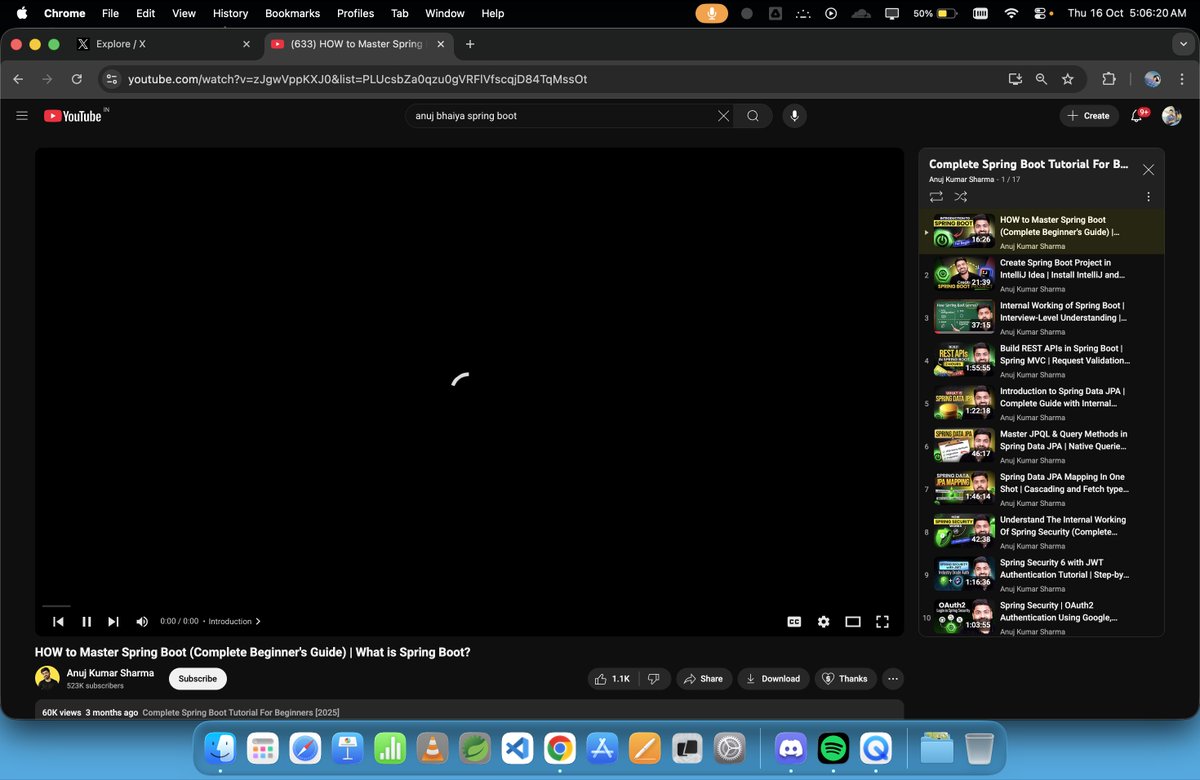Open the History menu

(230, 13)
